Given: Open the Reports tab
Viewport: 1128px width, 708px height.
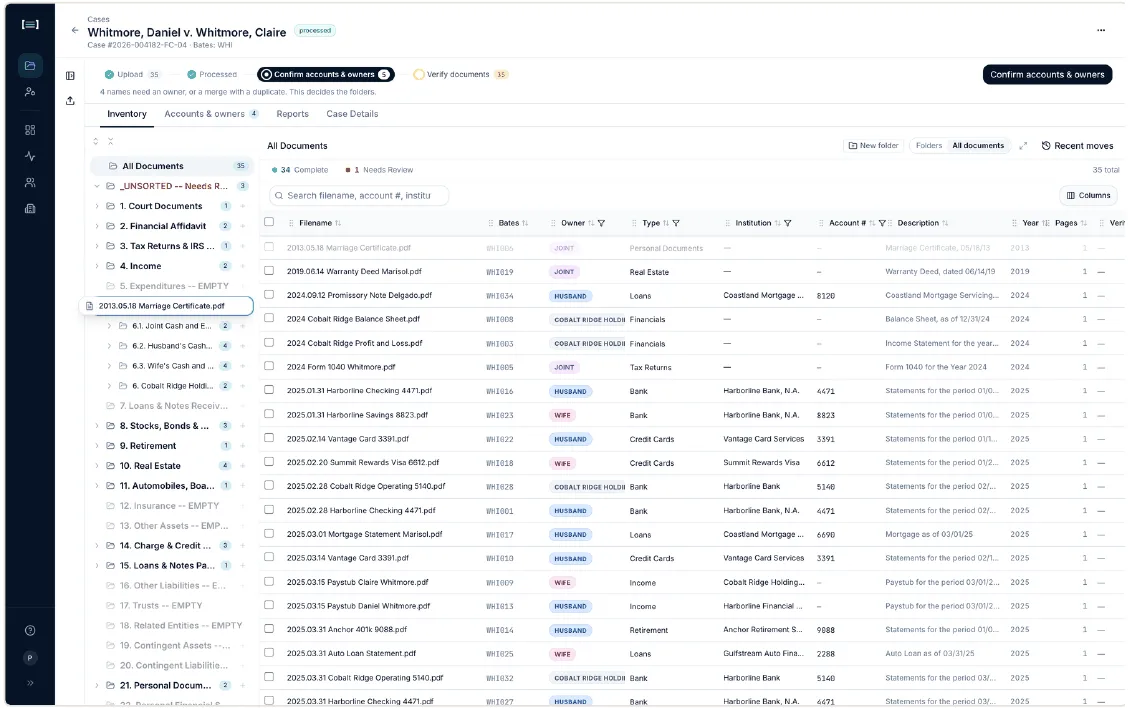Looking at the screenshot, I should [x=292, y=114].
